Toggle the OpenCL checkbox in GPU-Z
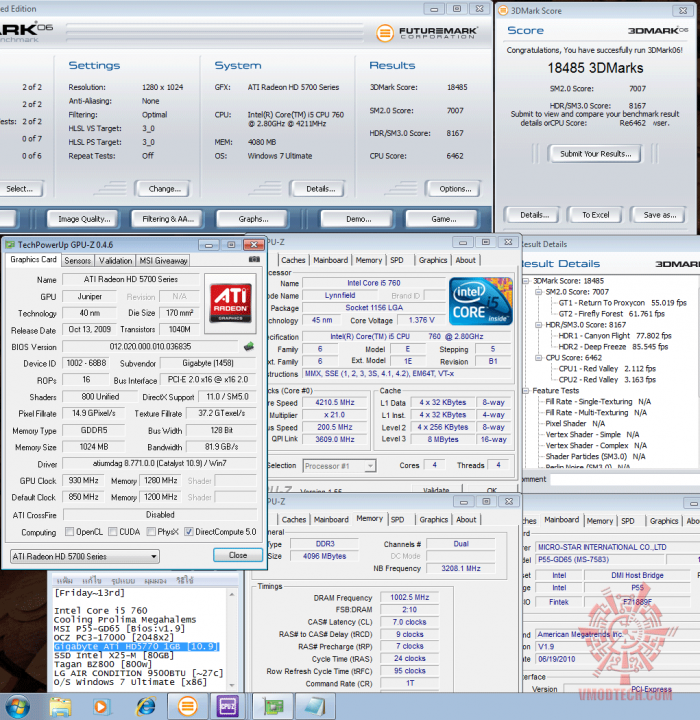Screen dimensions: 700x720 69,531
